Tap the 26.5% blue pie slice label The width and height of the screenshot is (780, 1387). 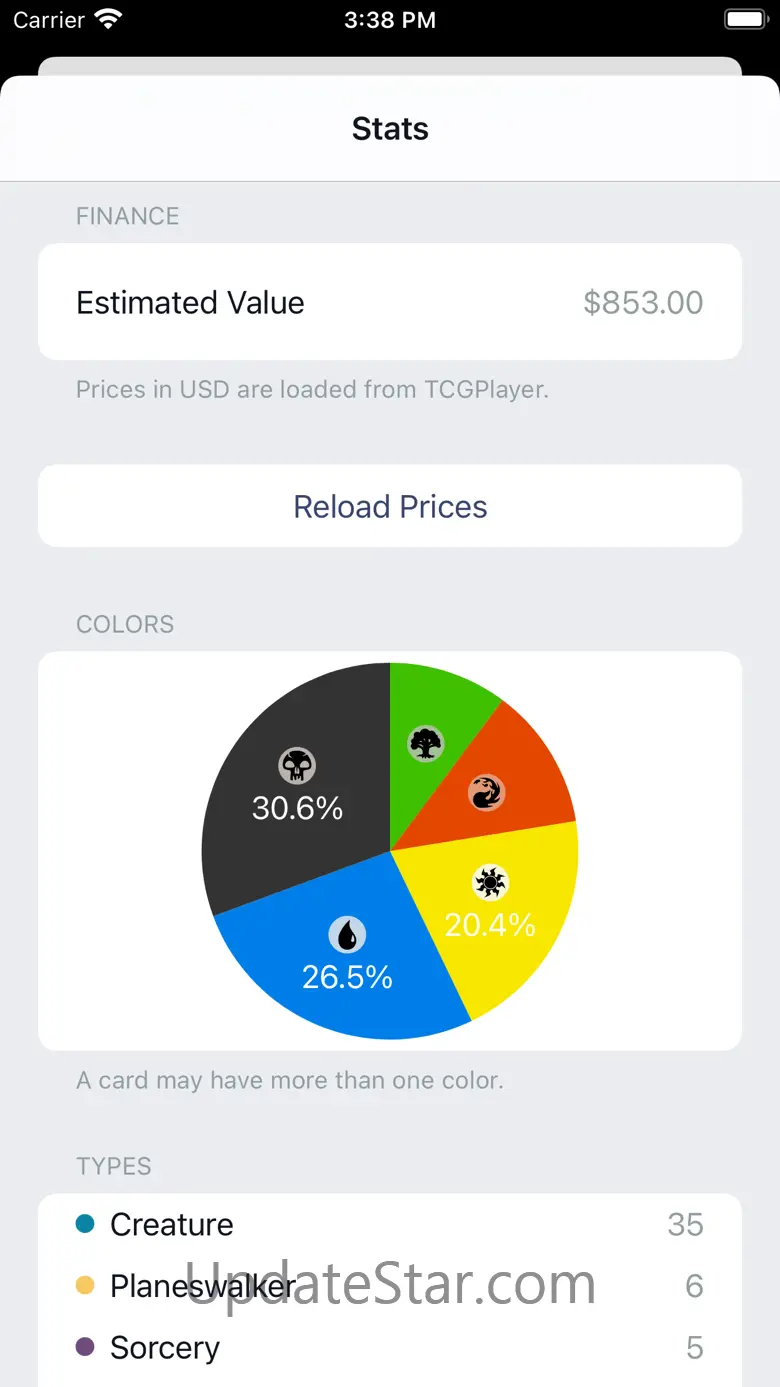coord(347,977)
